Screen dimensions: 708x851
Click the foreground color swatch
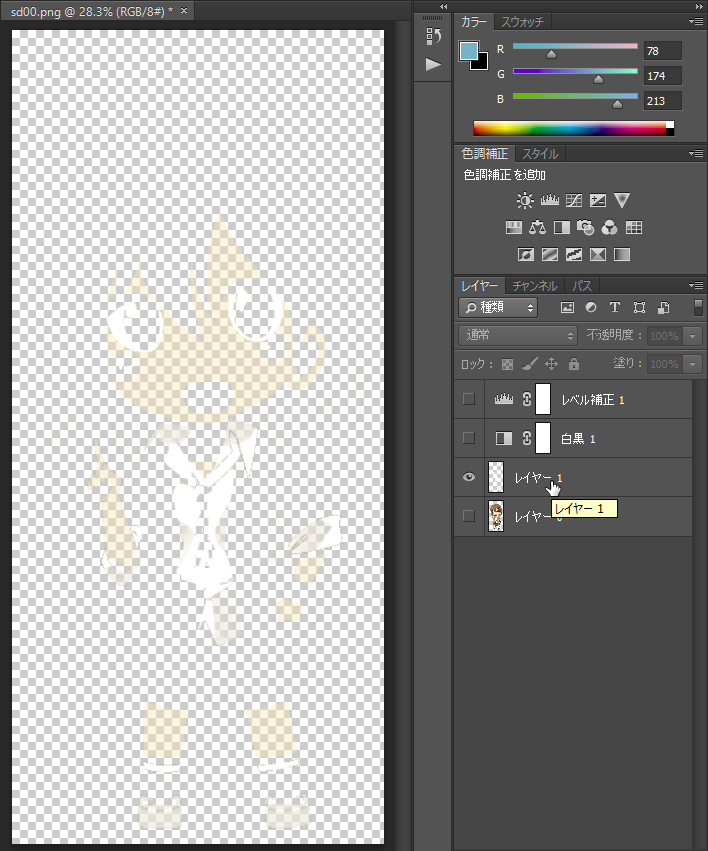468,51
